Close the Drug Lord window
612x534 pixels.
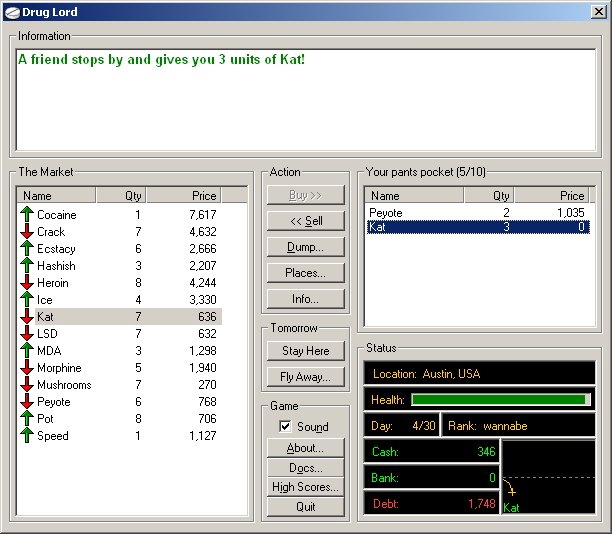click(598, 12)
